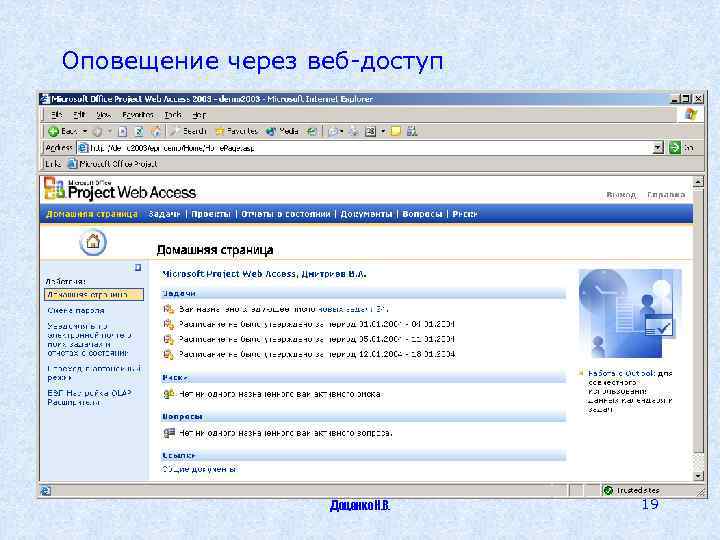Open the Favorites star toolbar button
Image resolution: width=720 pixels, height=540 pixels.
pyautogui.click(x=237, y=132)
